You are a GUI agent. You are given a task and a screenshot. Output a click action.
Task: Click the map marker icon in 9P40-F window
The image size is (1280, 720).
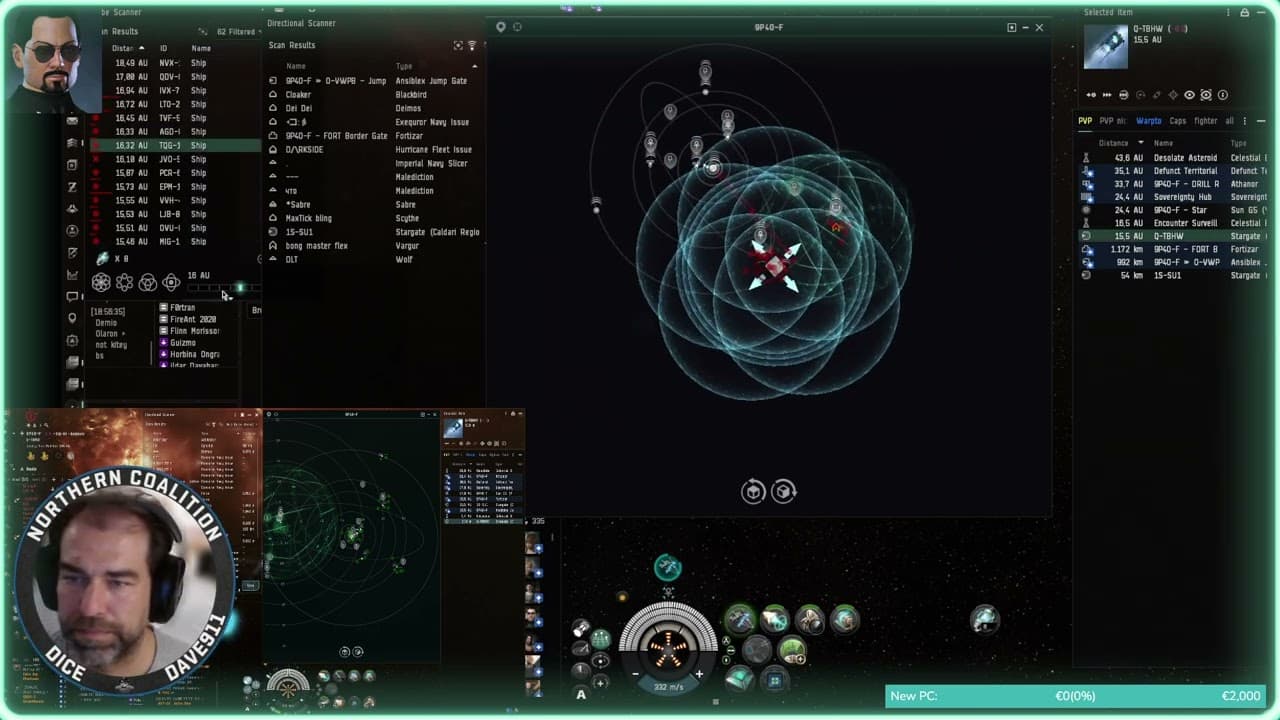click(x=501, y=27)
